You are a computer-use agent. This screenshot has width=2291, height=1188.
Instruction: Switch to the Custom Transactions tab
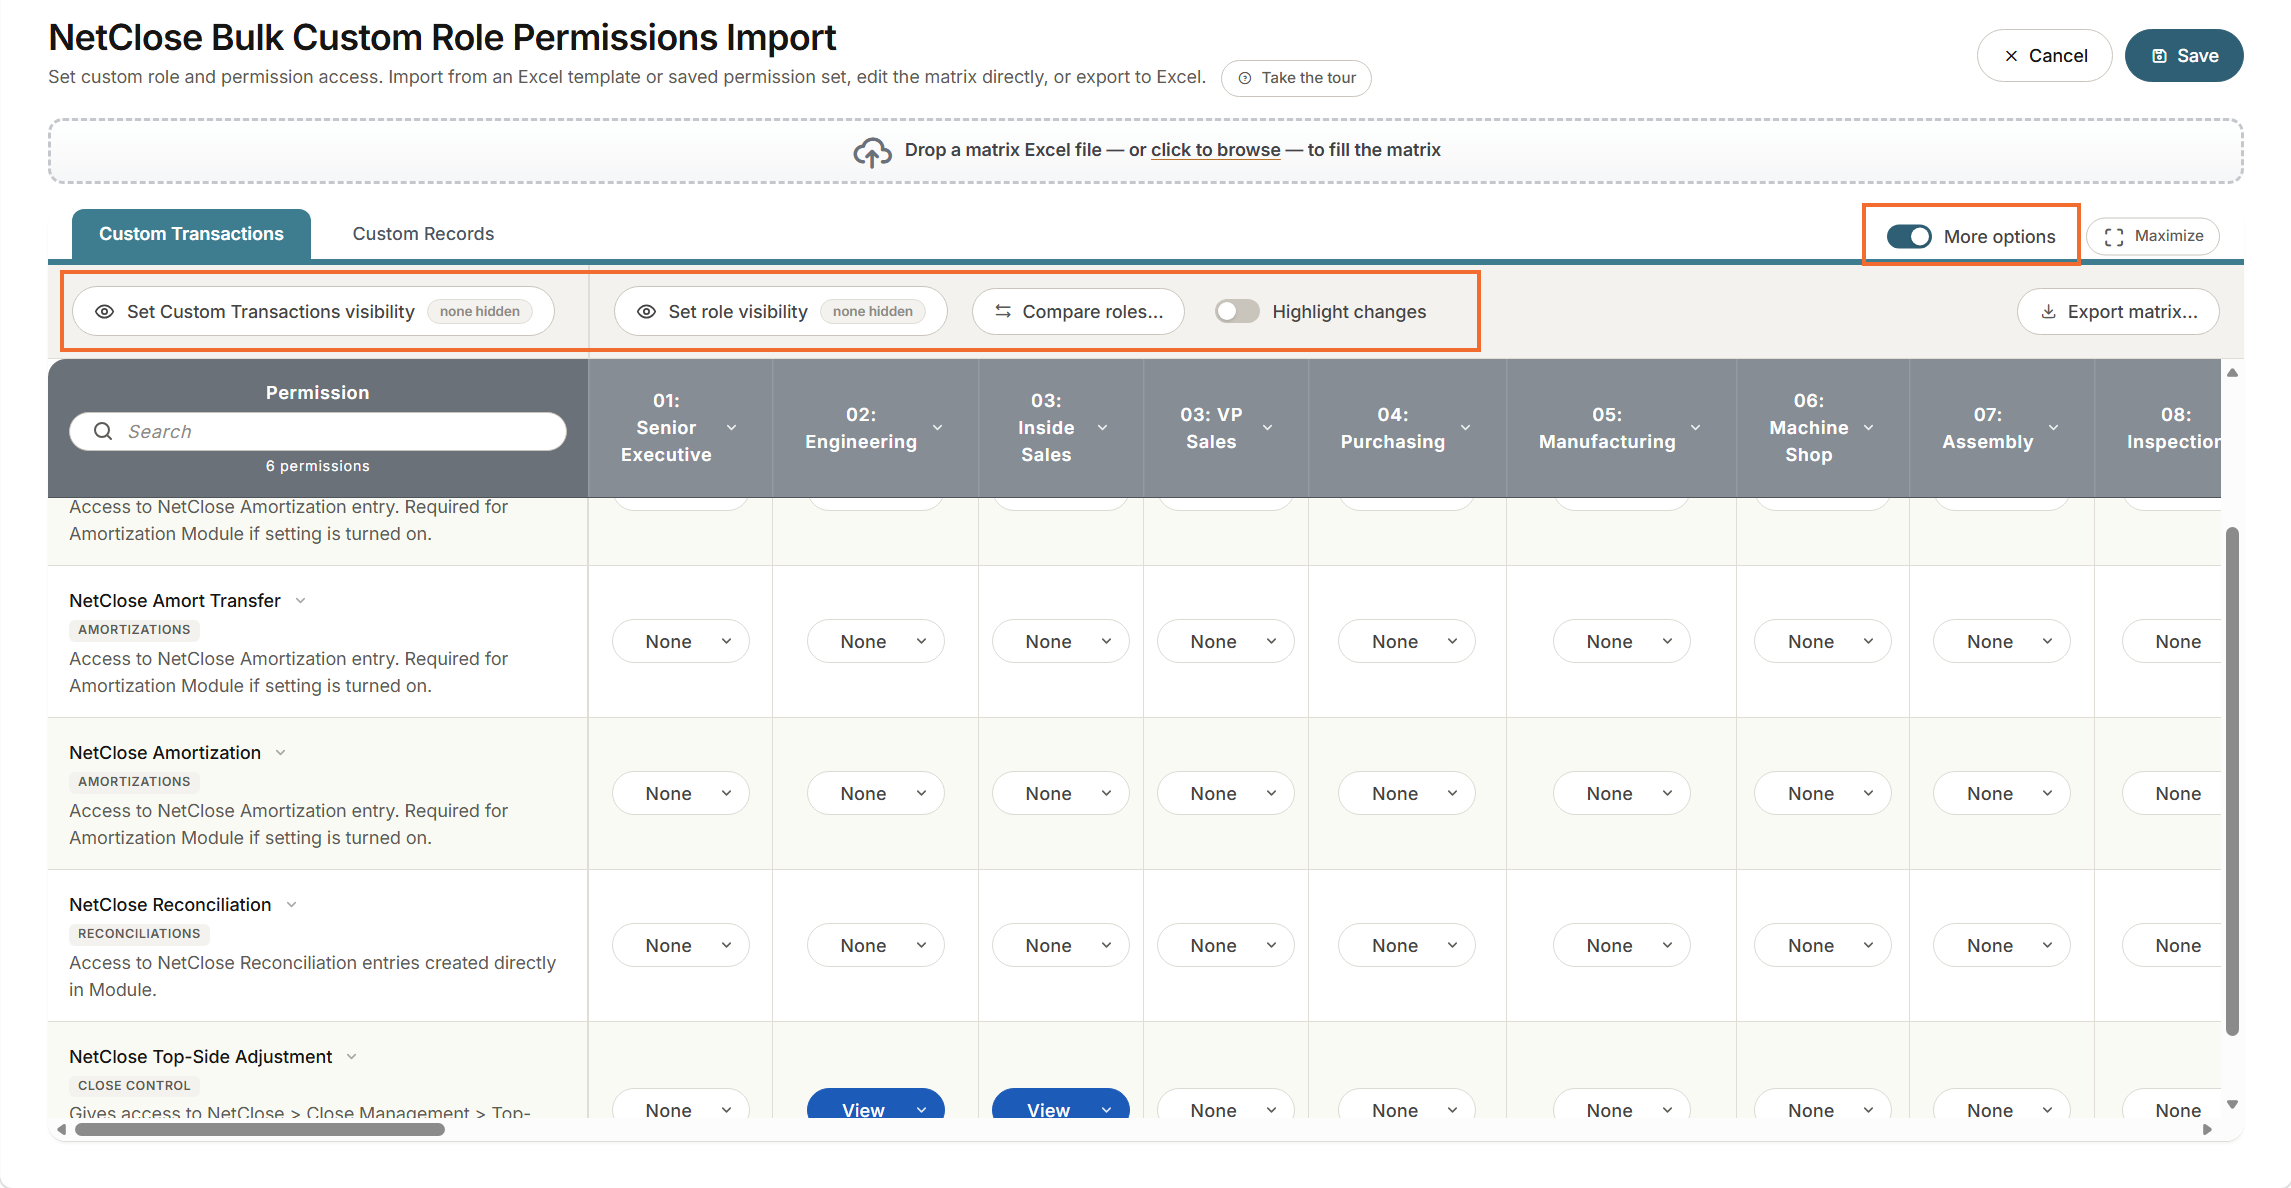tap(191, 234)
